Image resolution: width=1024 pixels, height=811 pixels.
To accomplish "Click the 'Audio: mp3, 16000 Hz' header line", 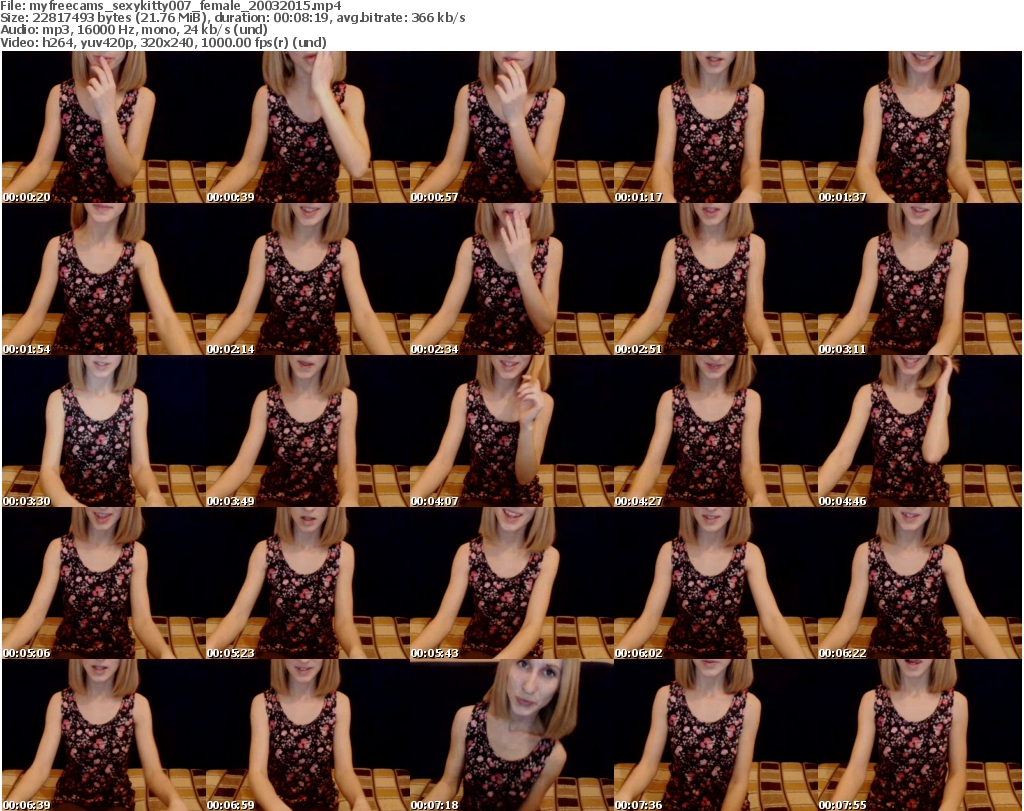I will [134, 30].
